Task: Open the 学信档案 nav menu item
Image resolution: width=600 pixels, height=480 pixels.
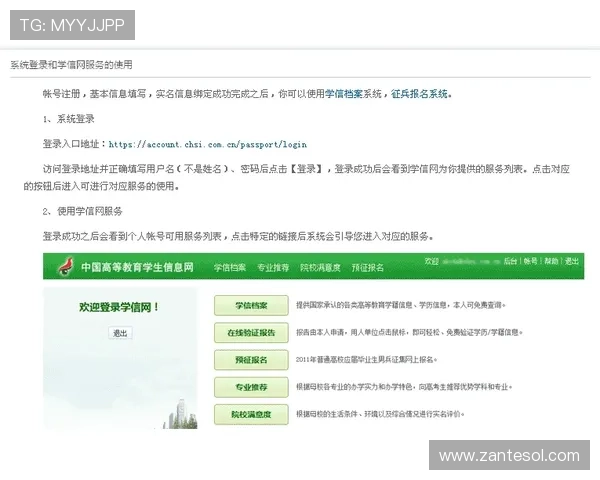Action: 230,268
